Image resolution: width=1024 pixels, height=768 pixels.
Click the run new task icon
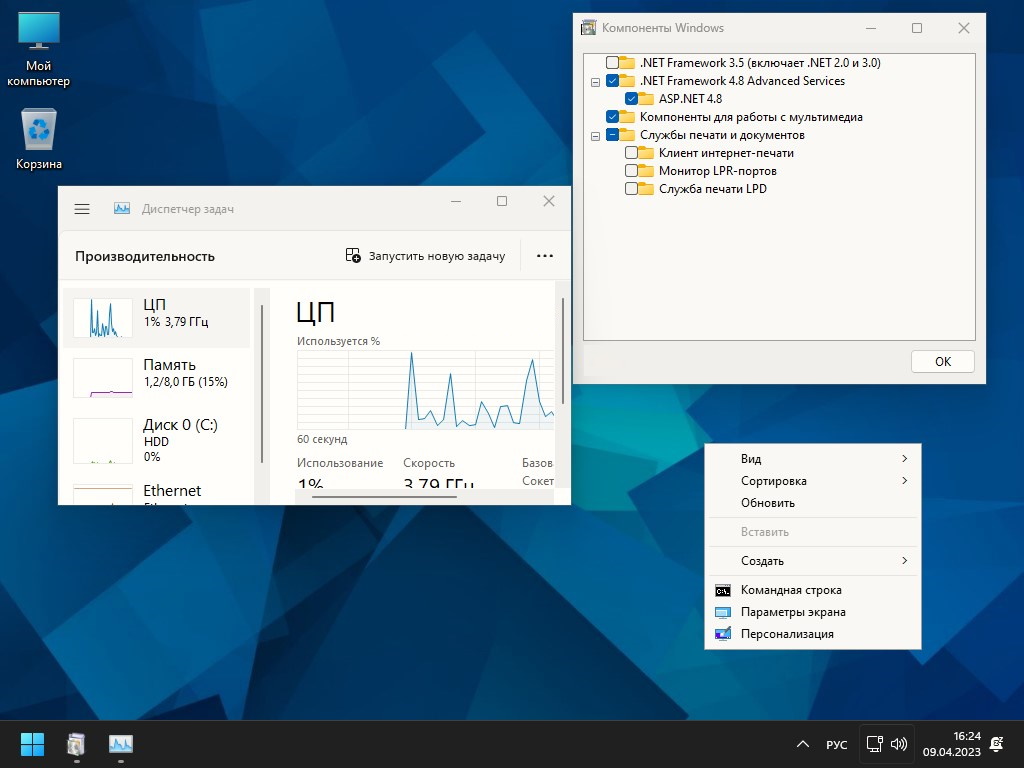(x=353, y=256)
